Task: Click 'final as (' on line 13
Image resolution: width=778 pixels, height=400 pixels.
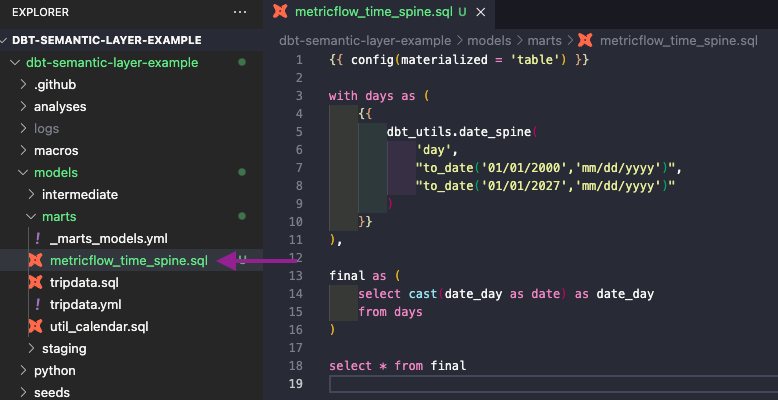Action: (365, 276)
